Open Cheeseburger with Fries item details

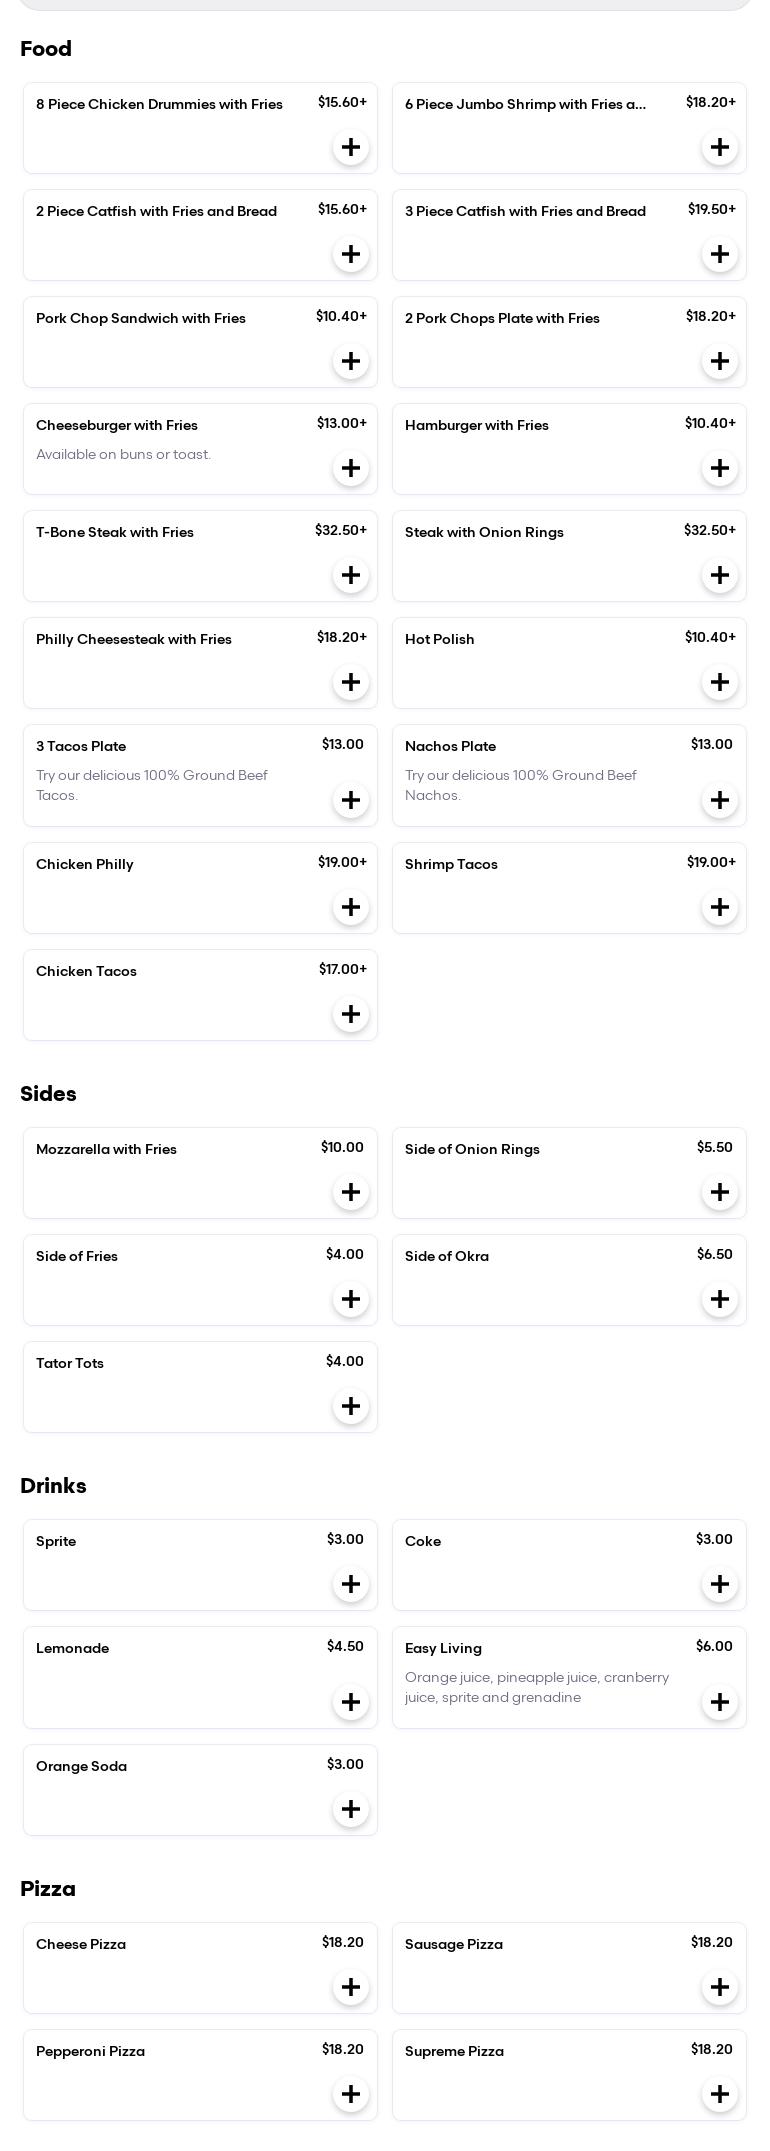click(117, 426)
